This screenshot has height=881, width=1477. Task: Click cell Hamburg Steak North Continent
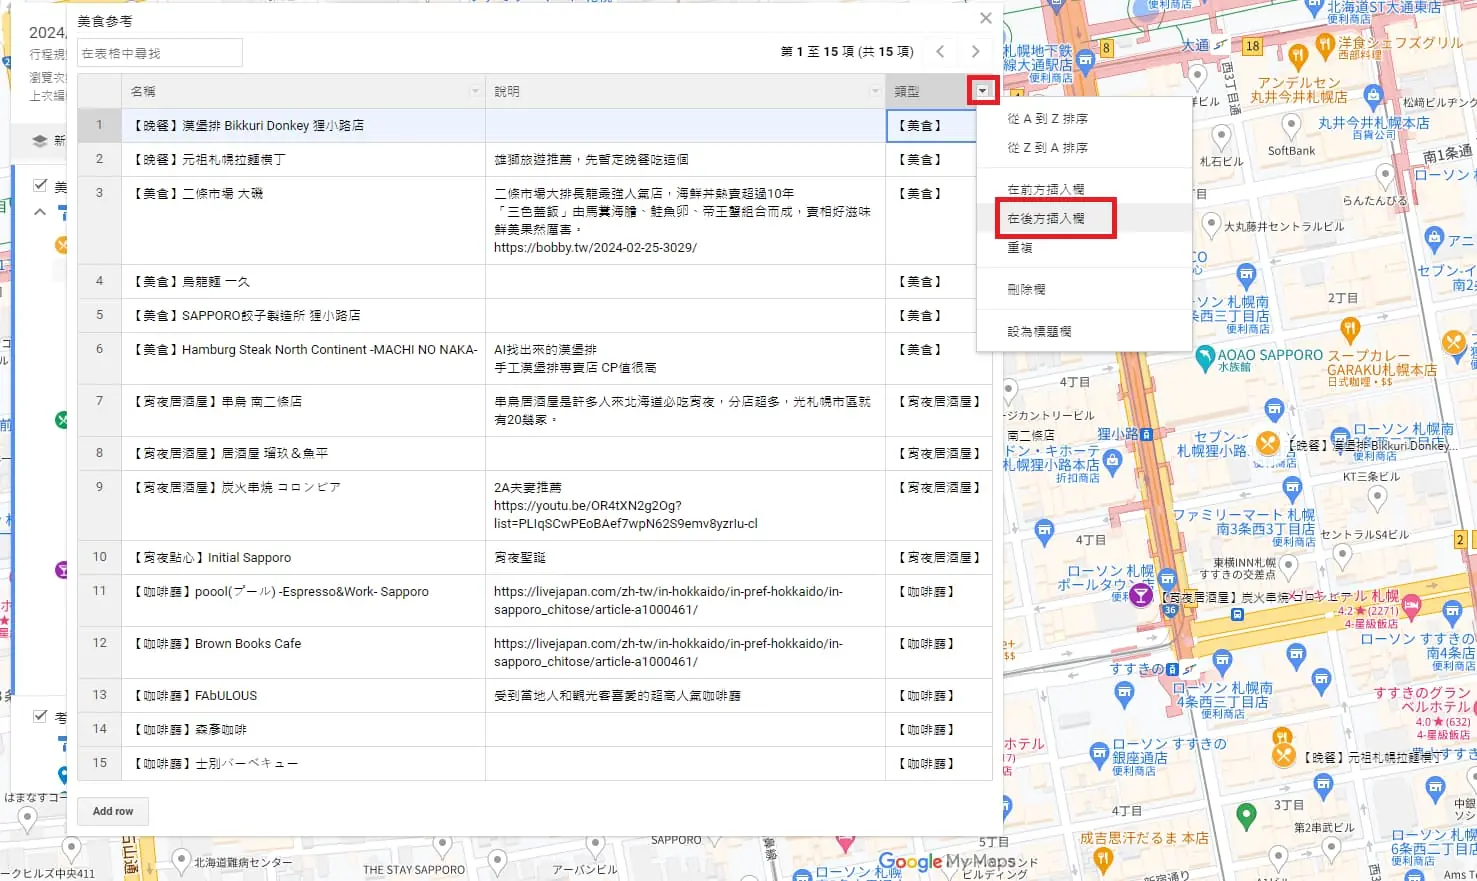click(x=303, y=358)
